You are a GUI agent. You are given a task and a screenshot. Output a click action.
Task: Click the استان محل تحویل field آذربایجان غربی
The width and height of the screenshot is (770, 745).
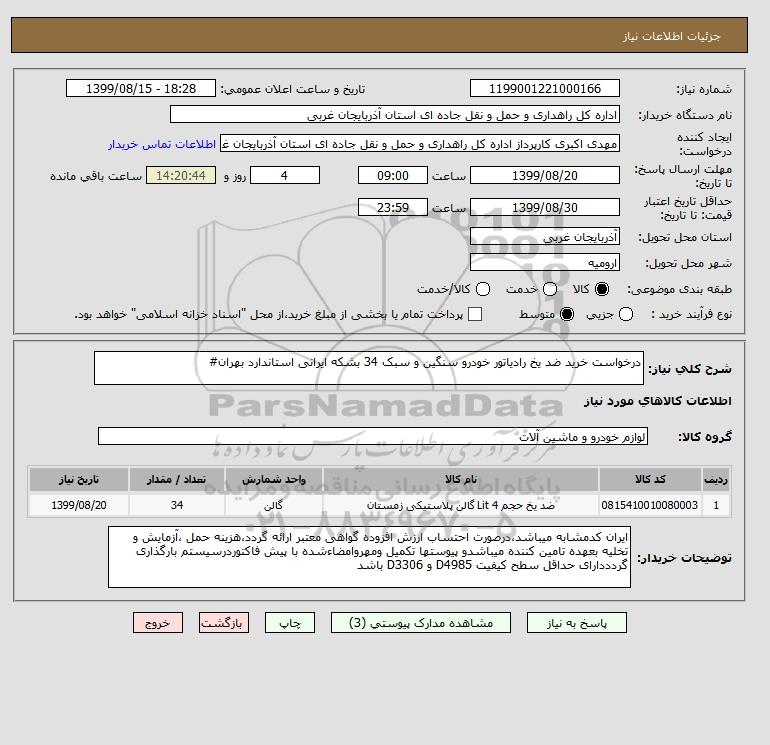click(545, 237)
